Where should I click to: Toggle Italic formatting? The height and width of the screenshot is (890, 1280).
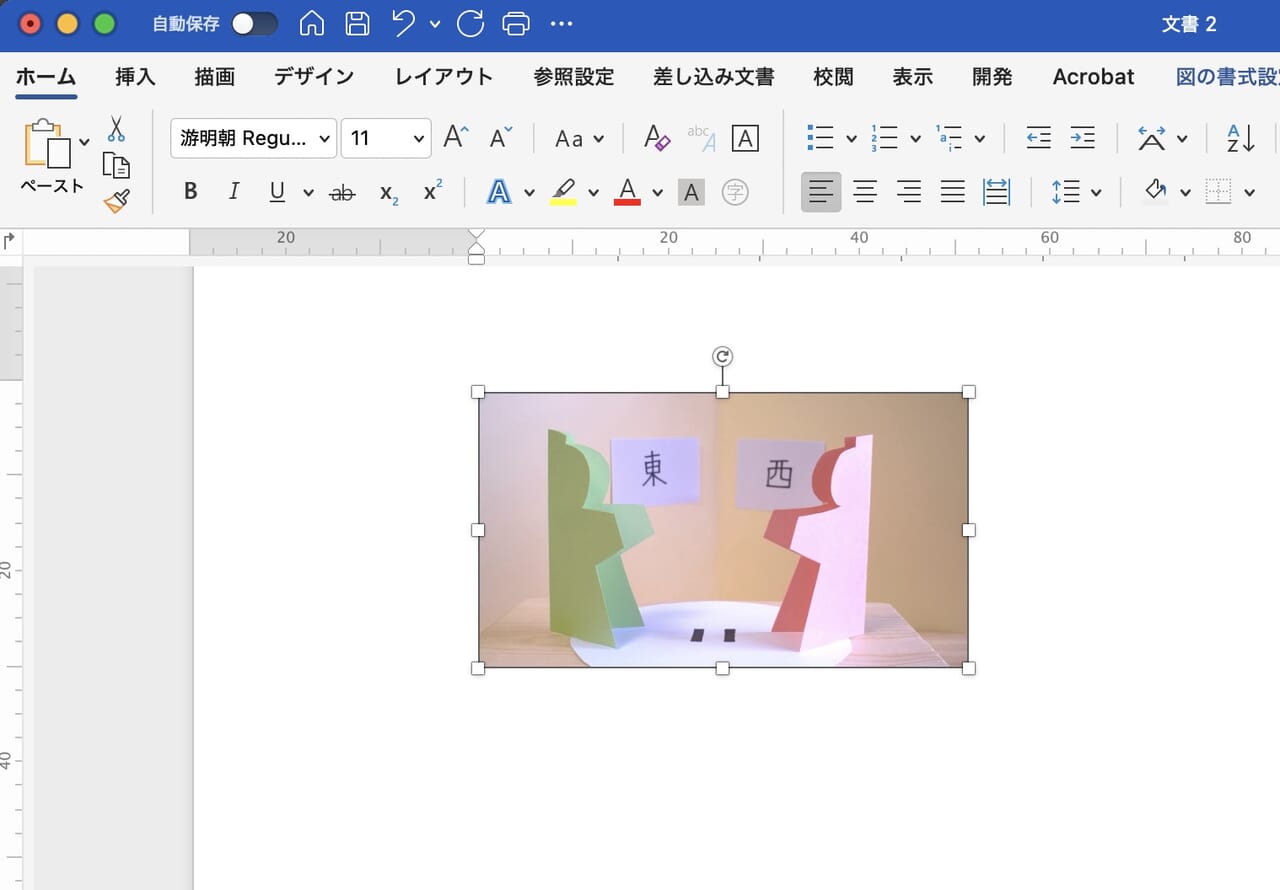coord(234,192)
